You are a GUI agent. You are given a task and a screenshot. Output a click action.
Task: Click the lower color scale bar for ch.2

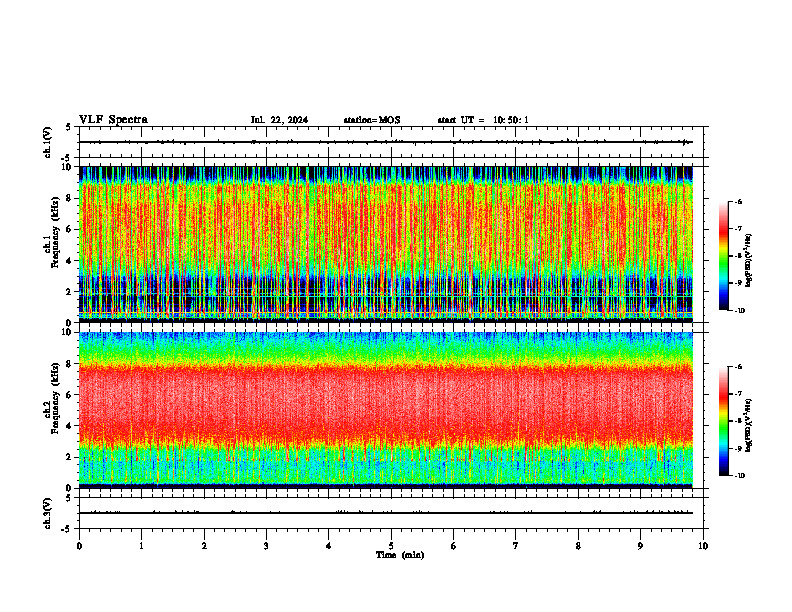click(724, 421)
